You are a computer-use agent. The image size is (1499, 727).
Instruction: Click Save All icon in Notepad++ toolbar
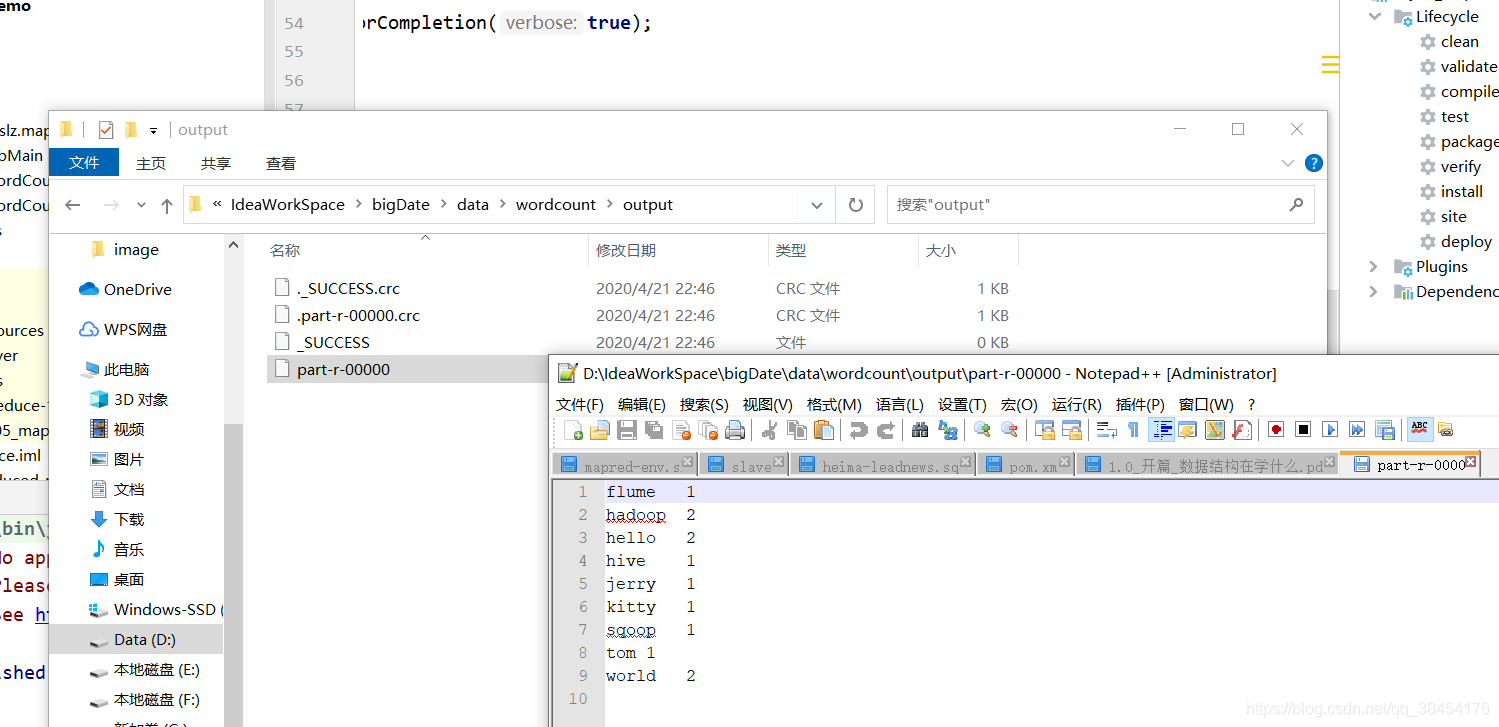(654, 430)
